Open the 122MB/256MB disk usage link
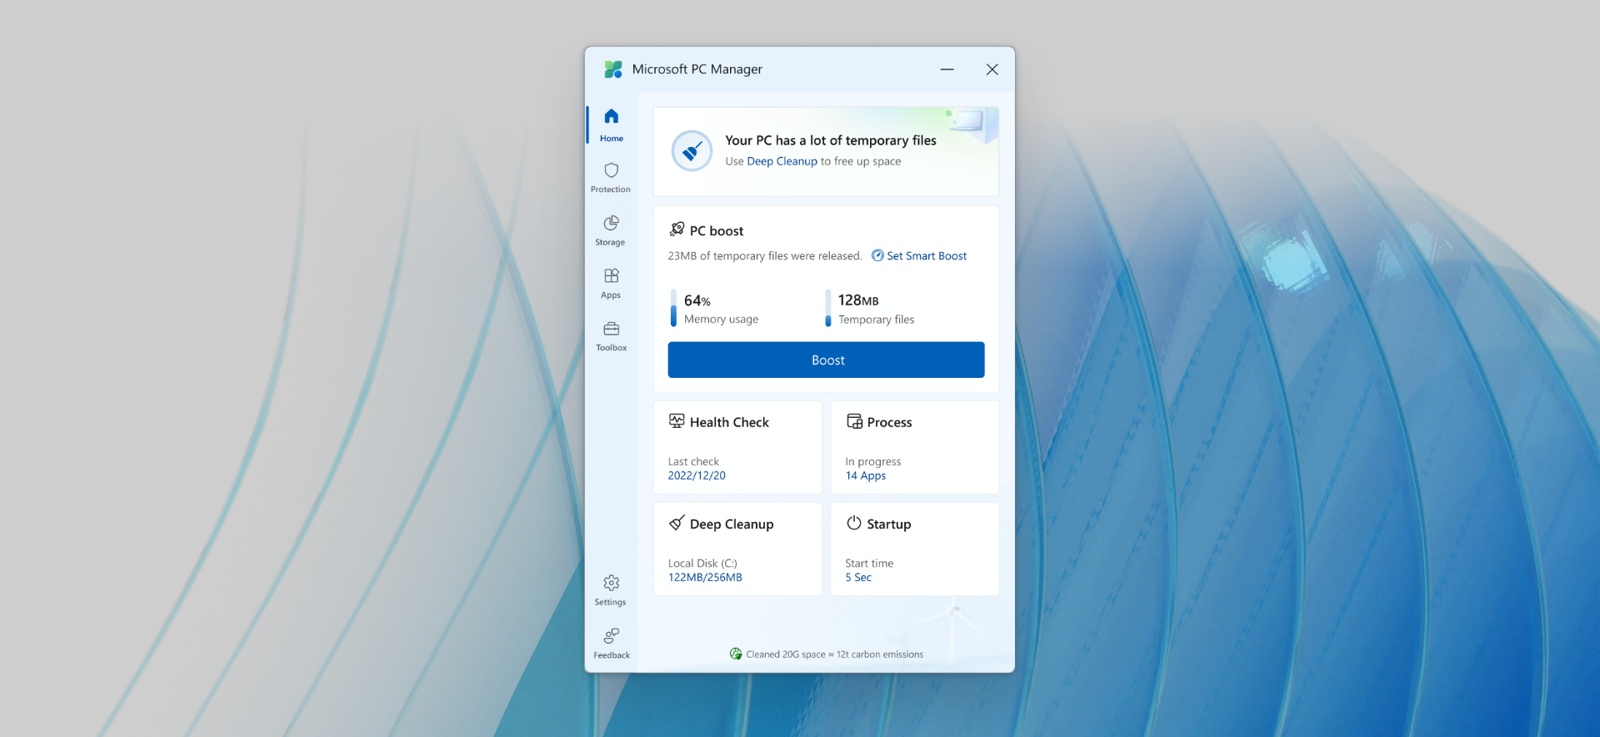 (705, 578)
